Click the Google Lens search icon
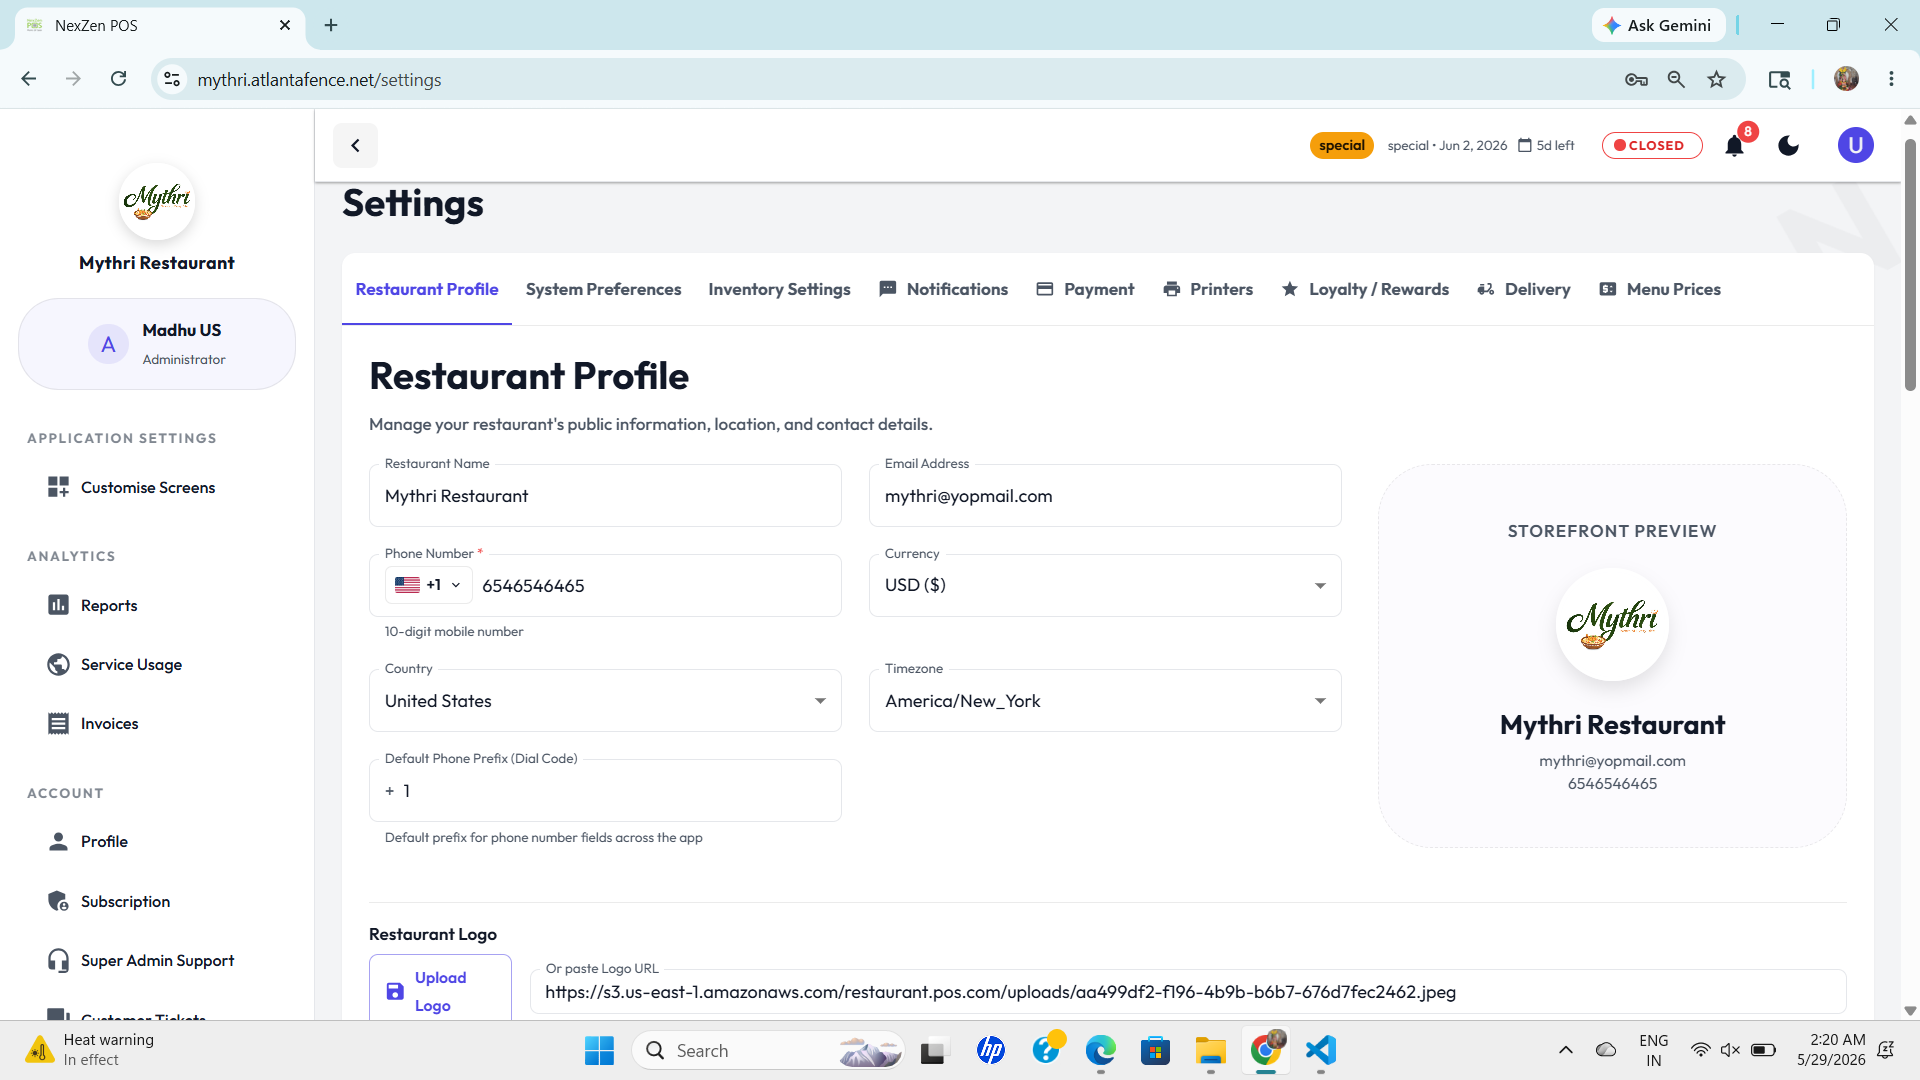Screen dimensions: 1920x1080 tap(1779, 80)
